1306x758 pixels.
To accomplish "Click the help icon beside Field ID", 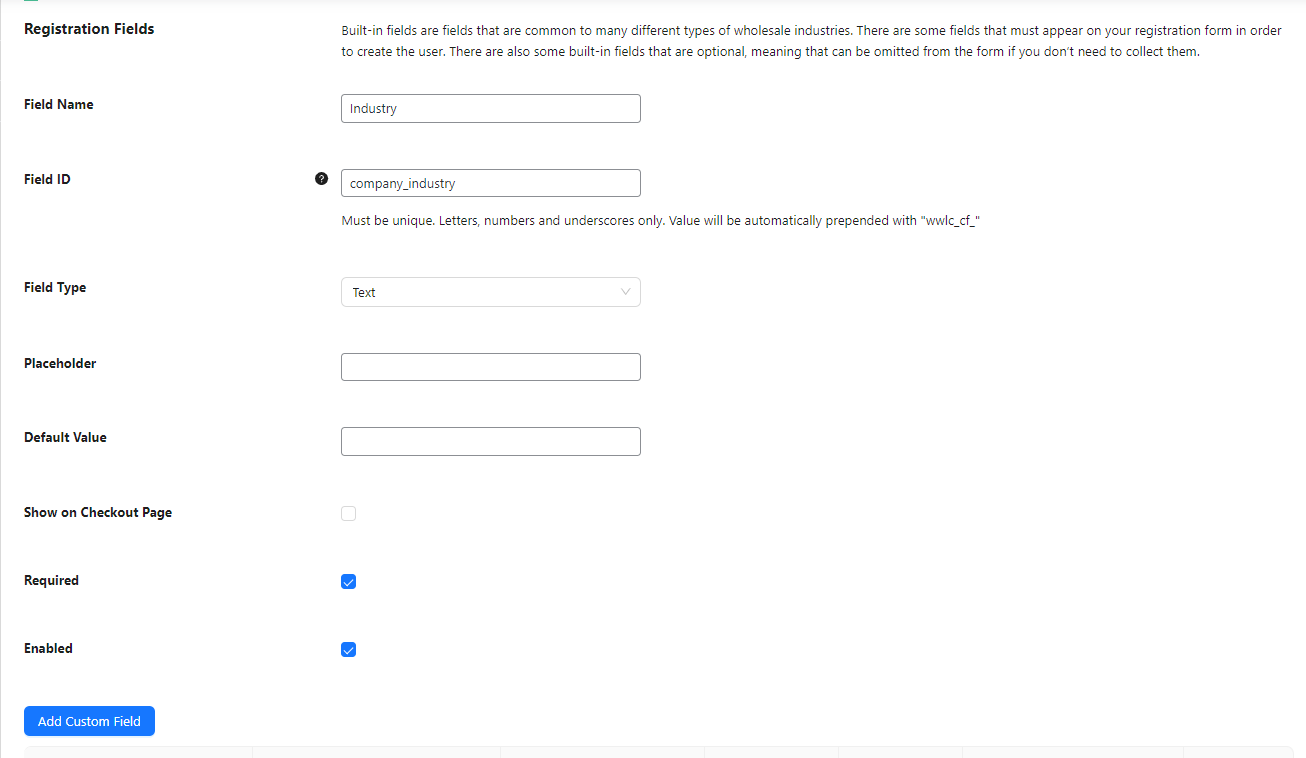I will click(321, 178).
